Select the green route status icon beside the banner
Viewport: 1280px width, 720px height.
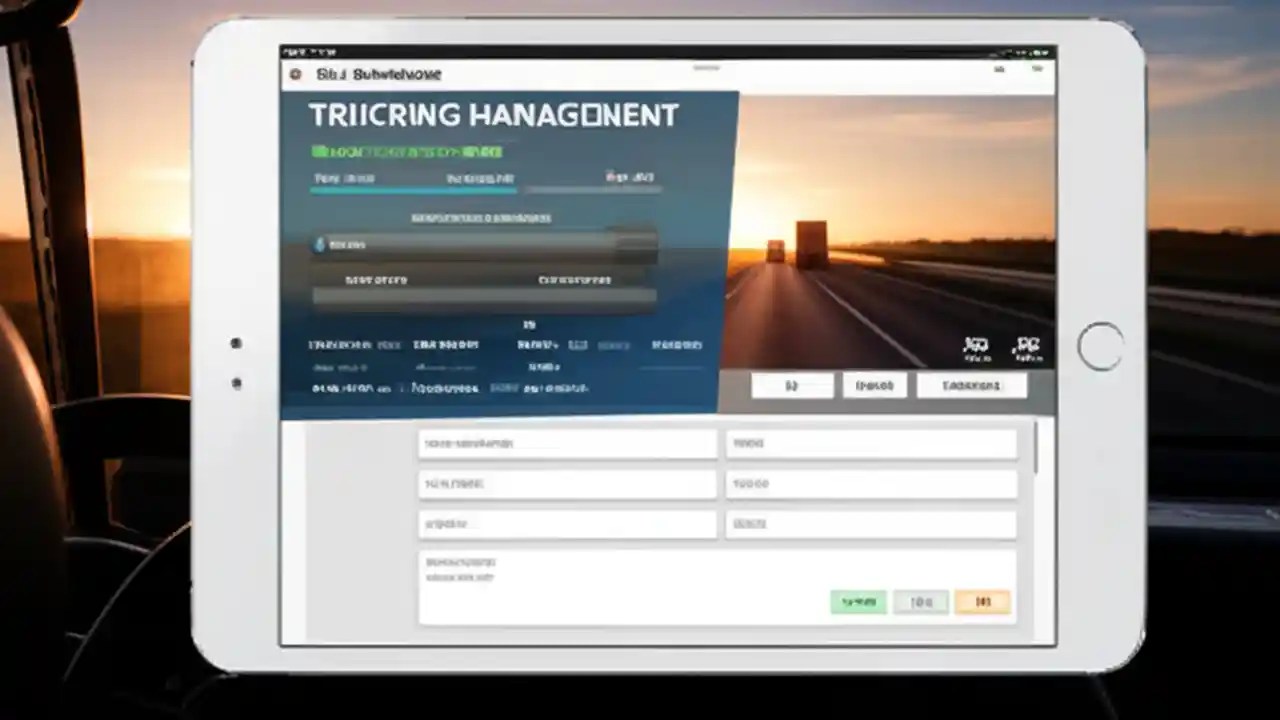click(x=319, y=151)
